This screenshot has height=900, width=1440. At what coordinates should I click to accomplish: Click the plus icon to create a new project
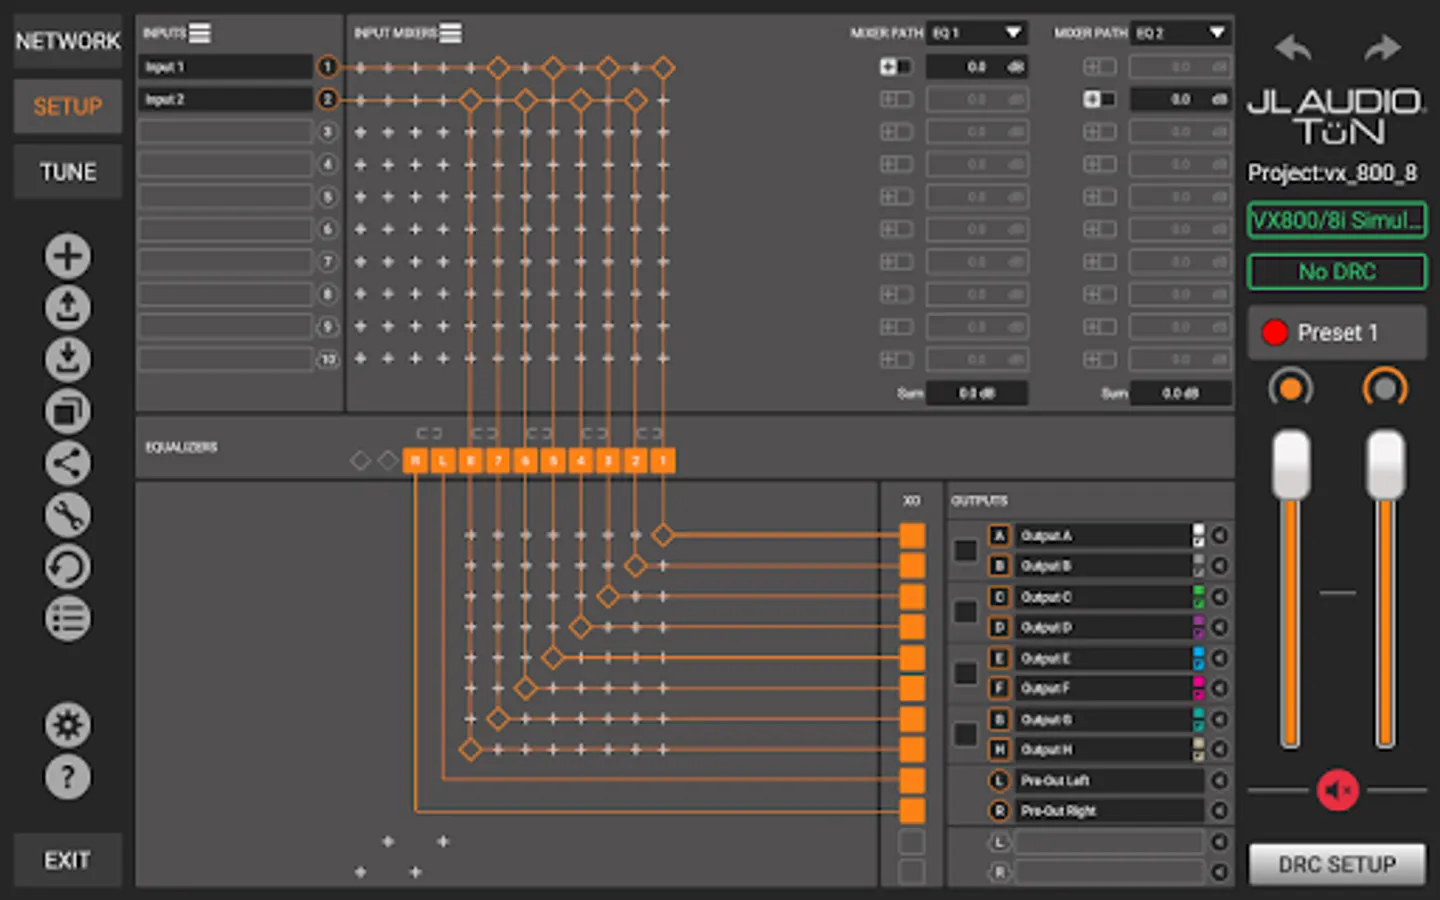tap(68, 256)
